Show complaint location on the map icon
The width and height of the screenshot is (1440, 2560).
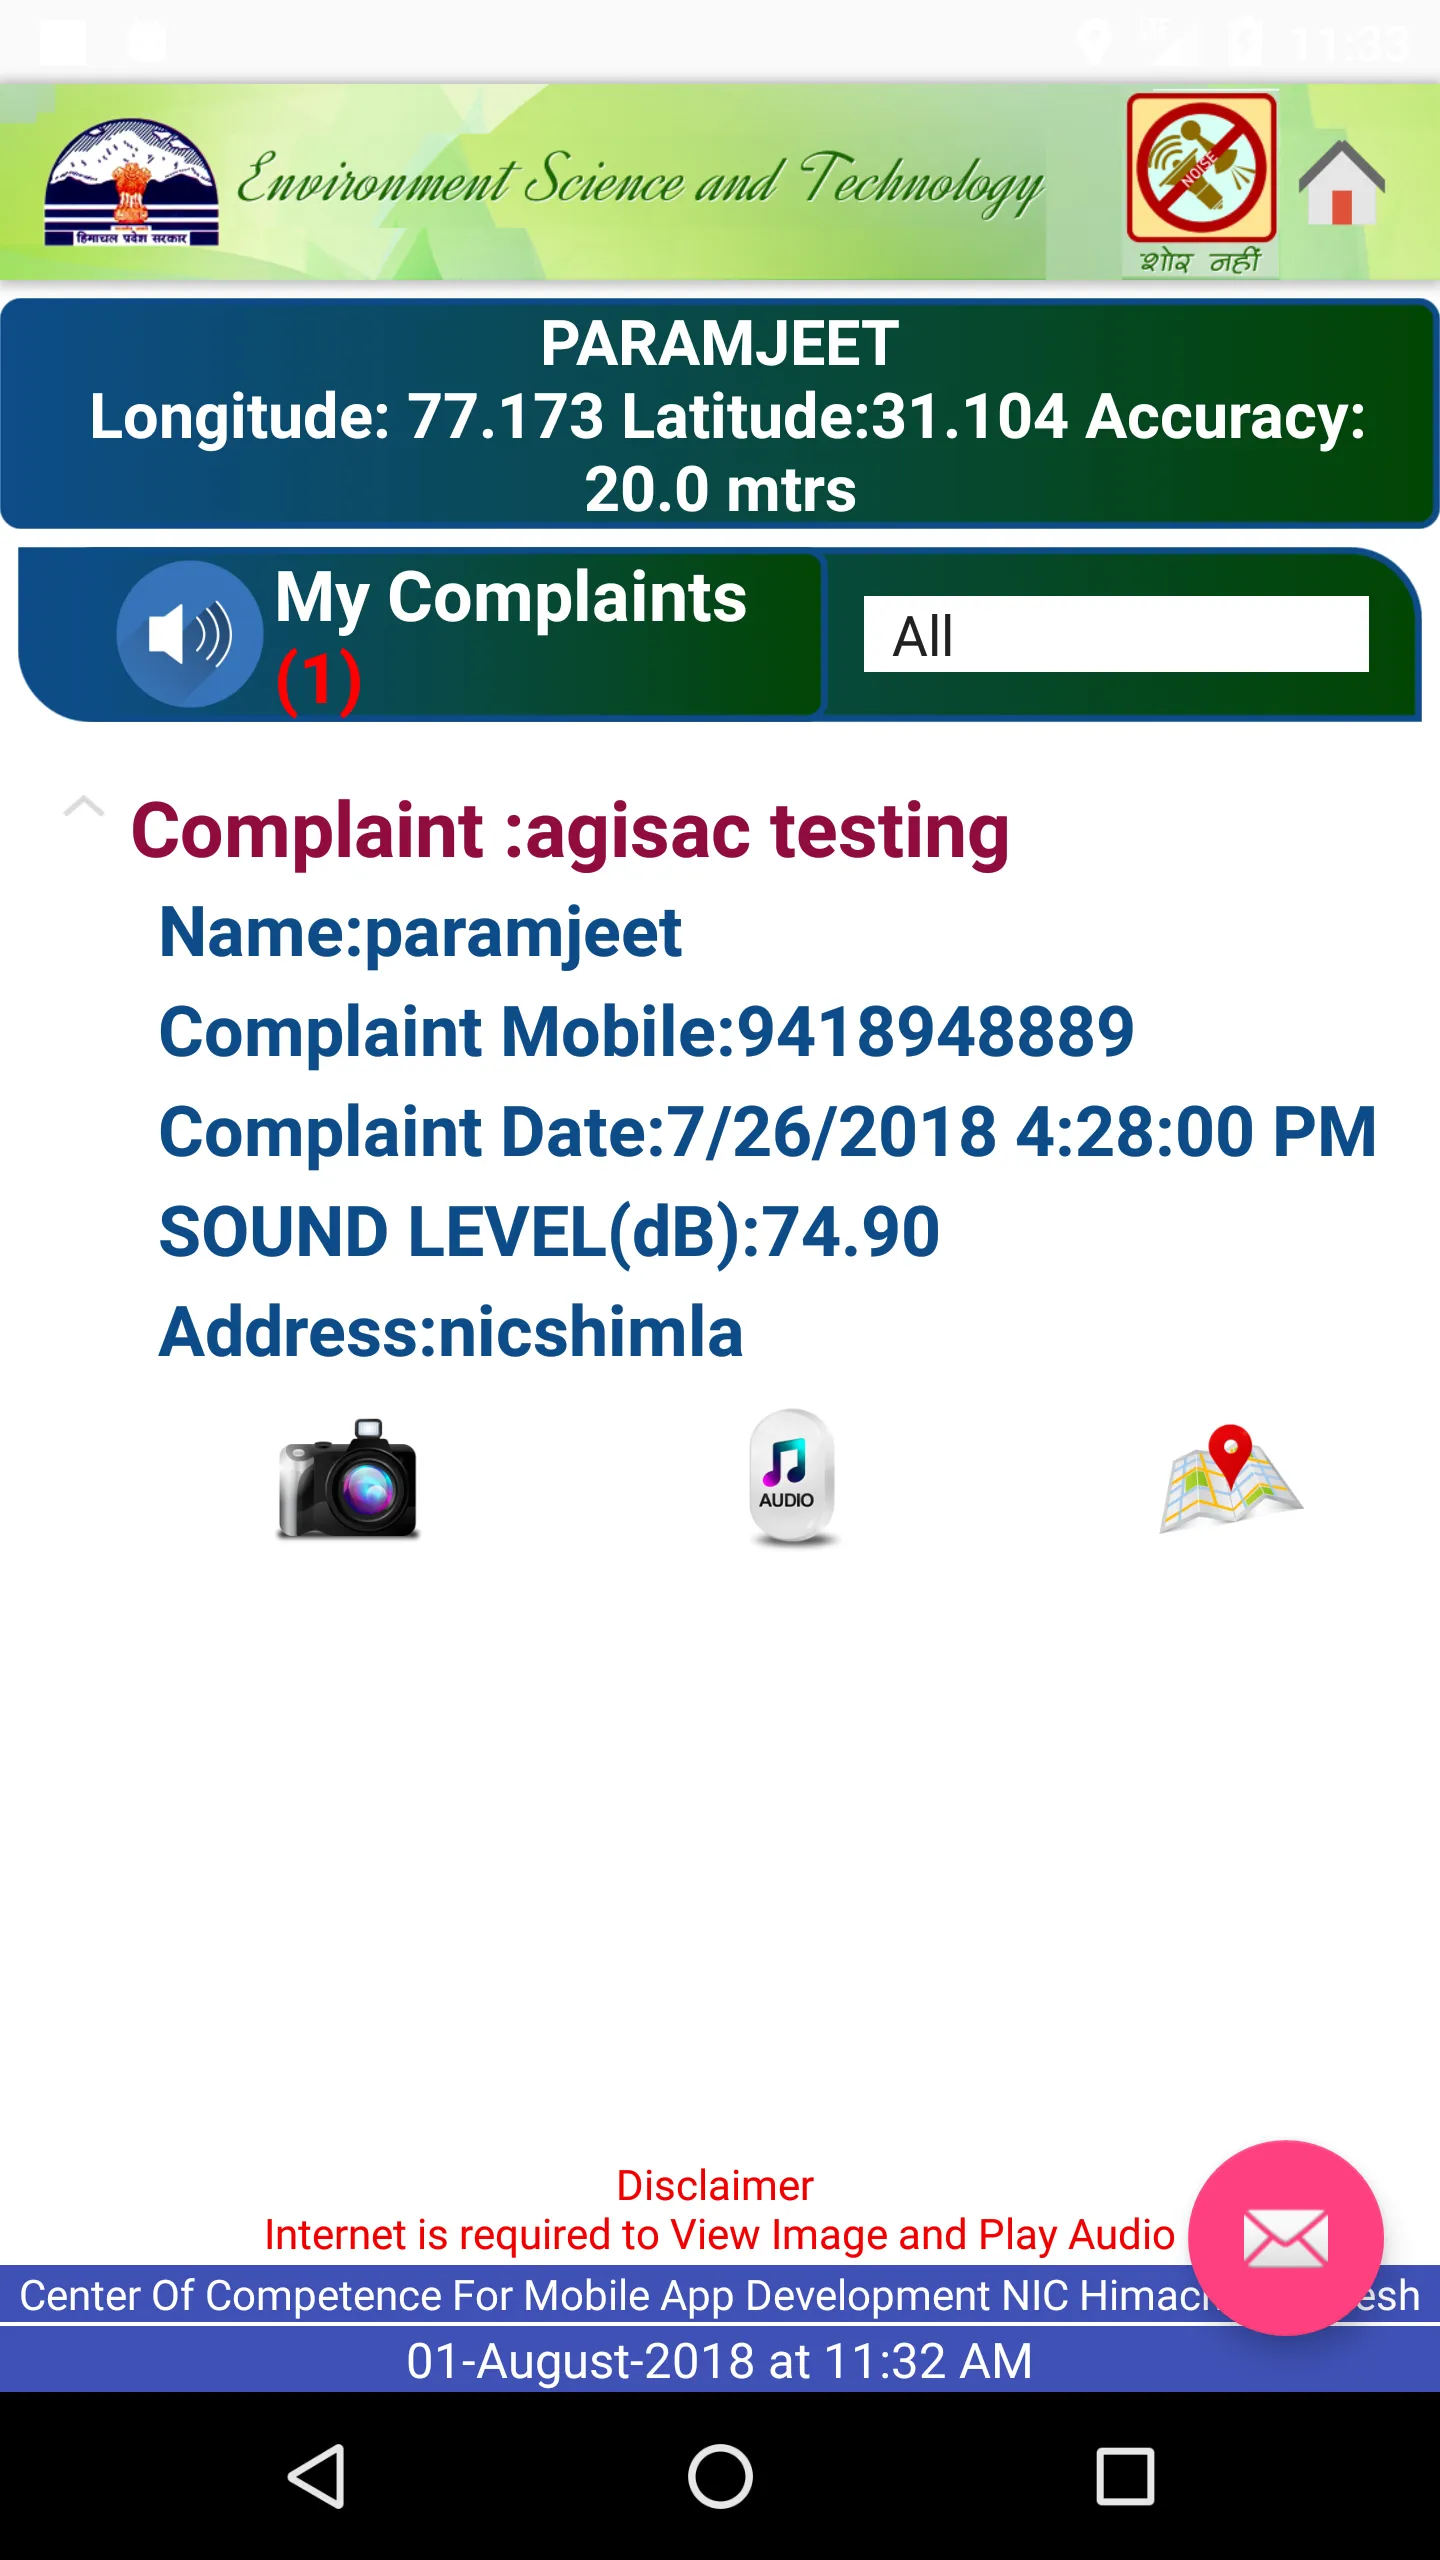(1231, 1478)
